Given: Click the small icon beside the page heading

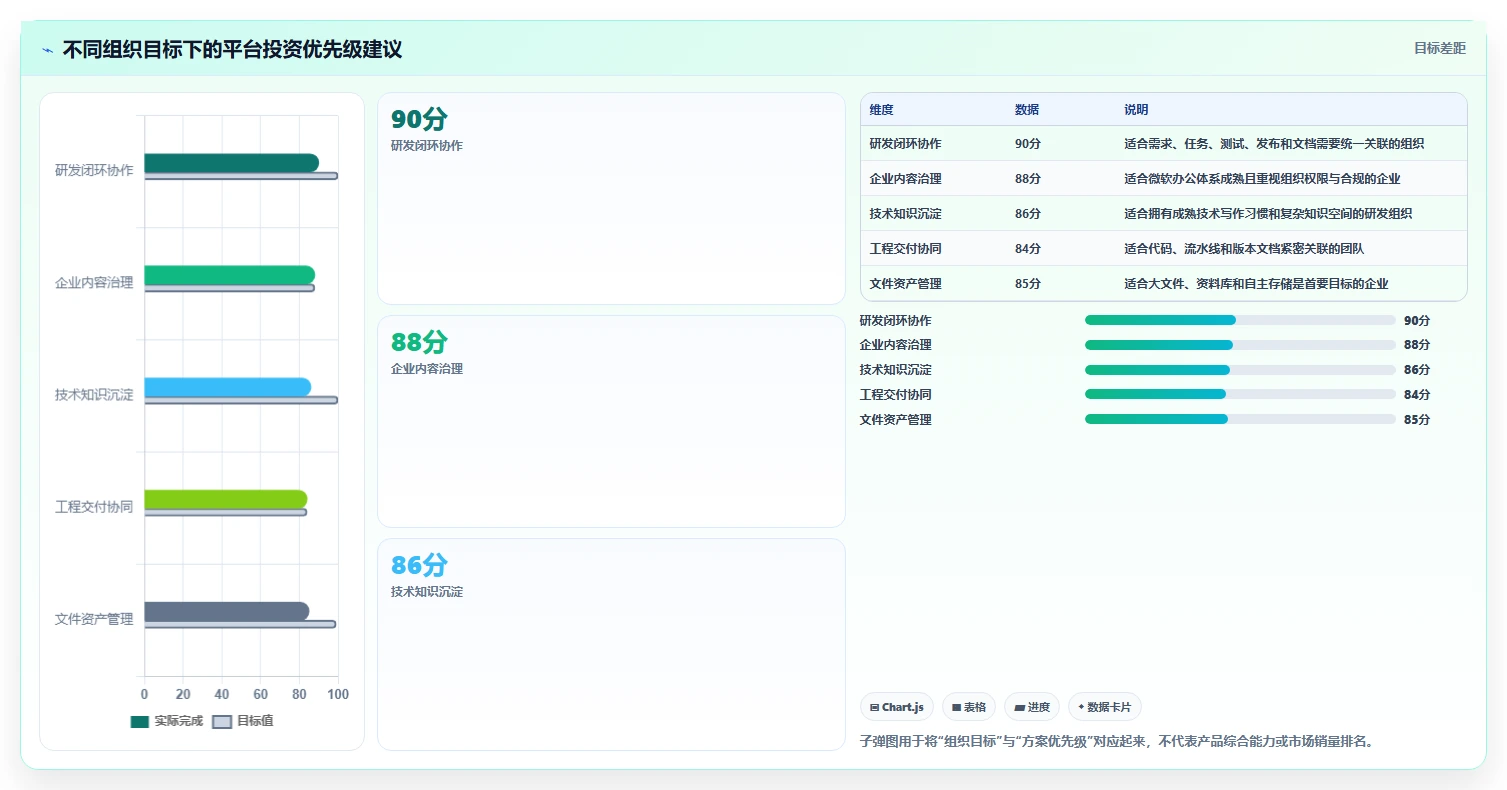Looking at the screenshot, I should 48,50.
